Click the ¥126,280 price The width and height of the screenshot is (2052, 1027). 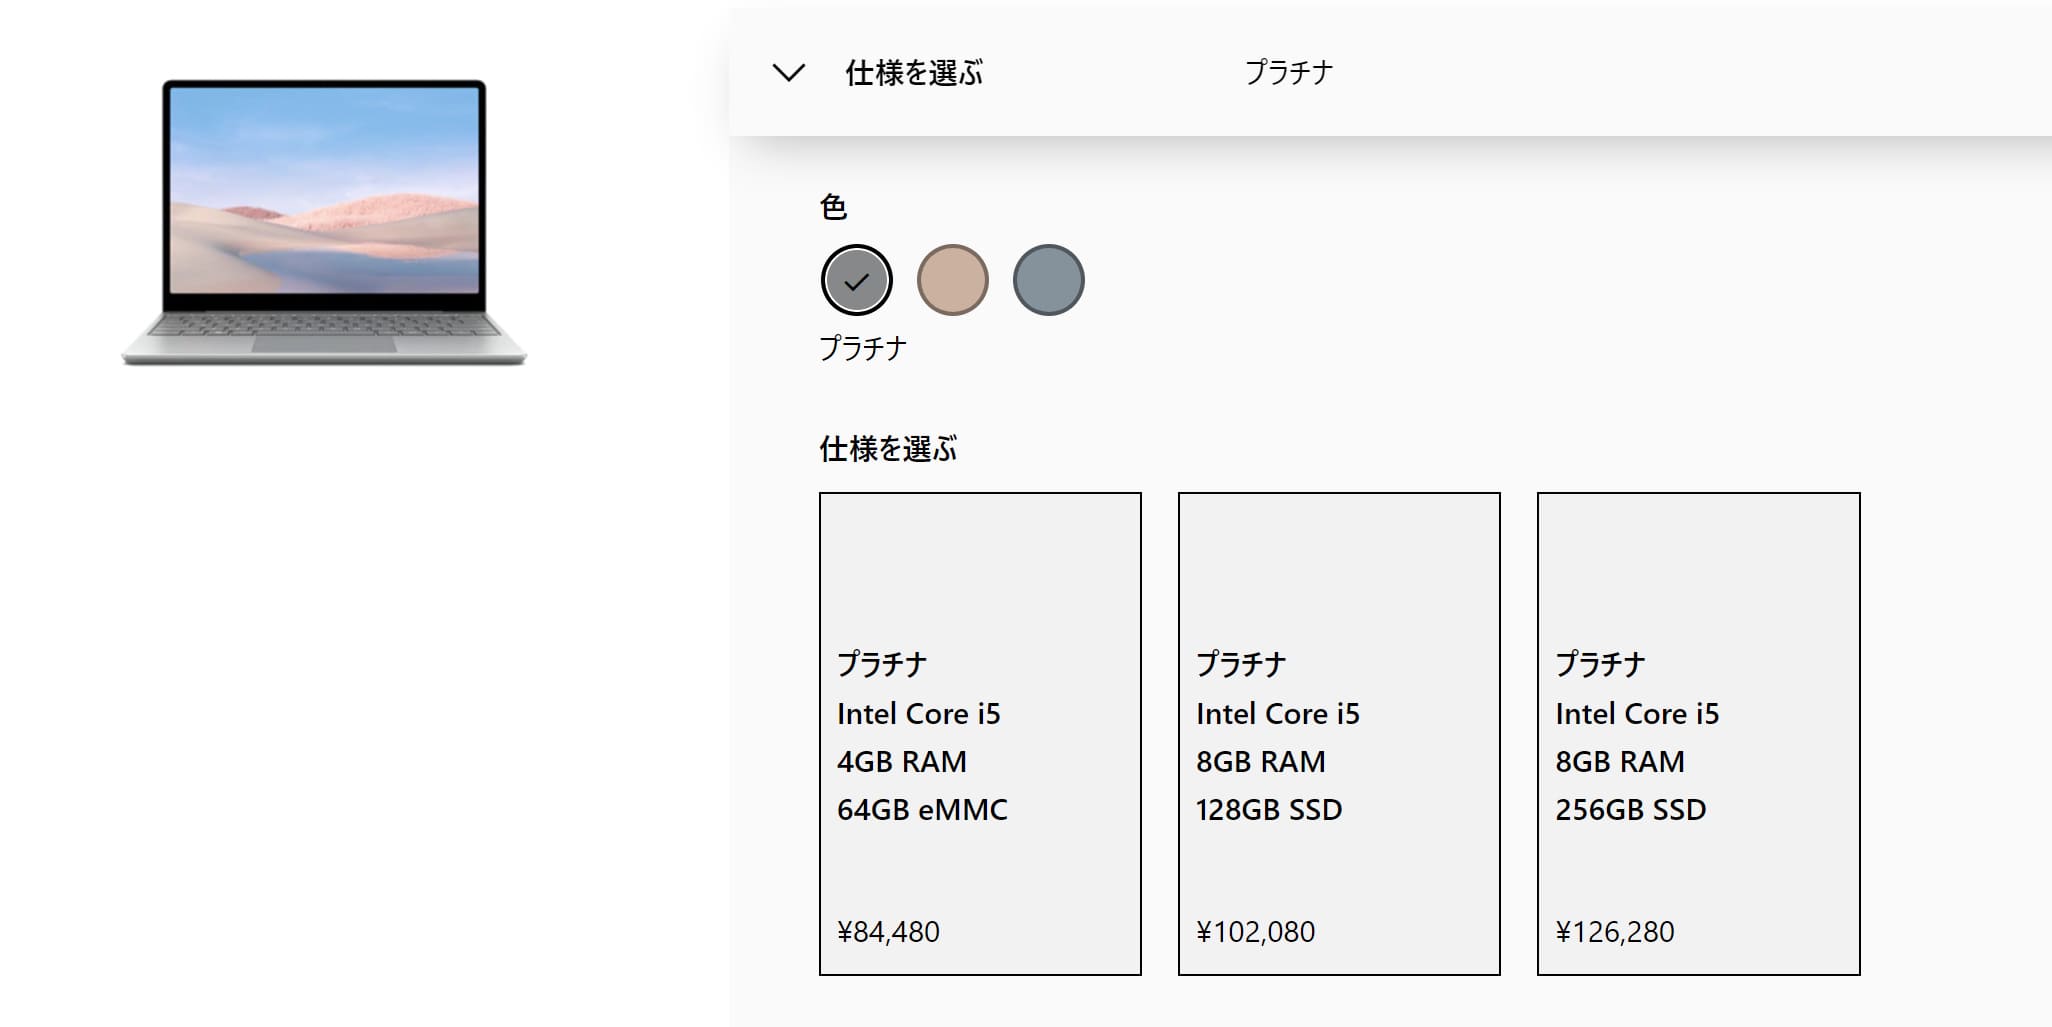pos(1614,932)
